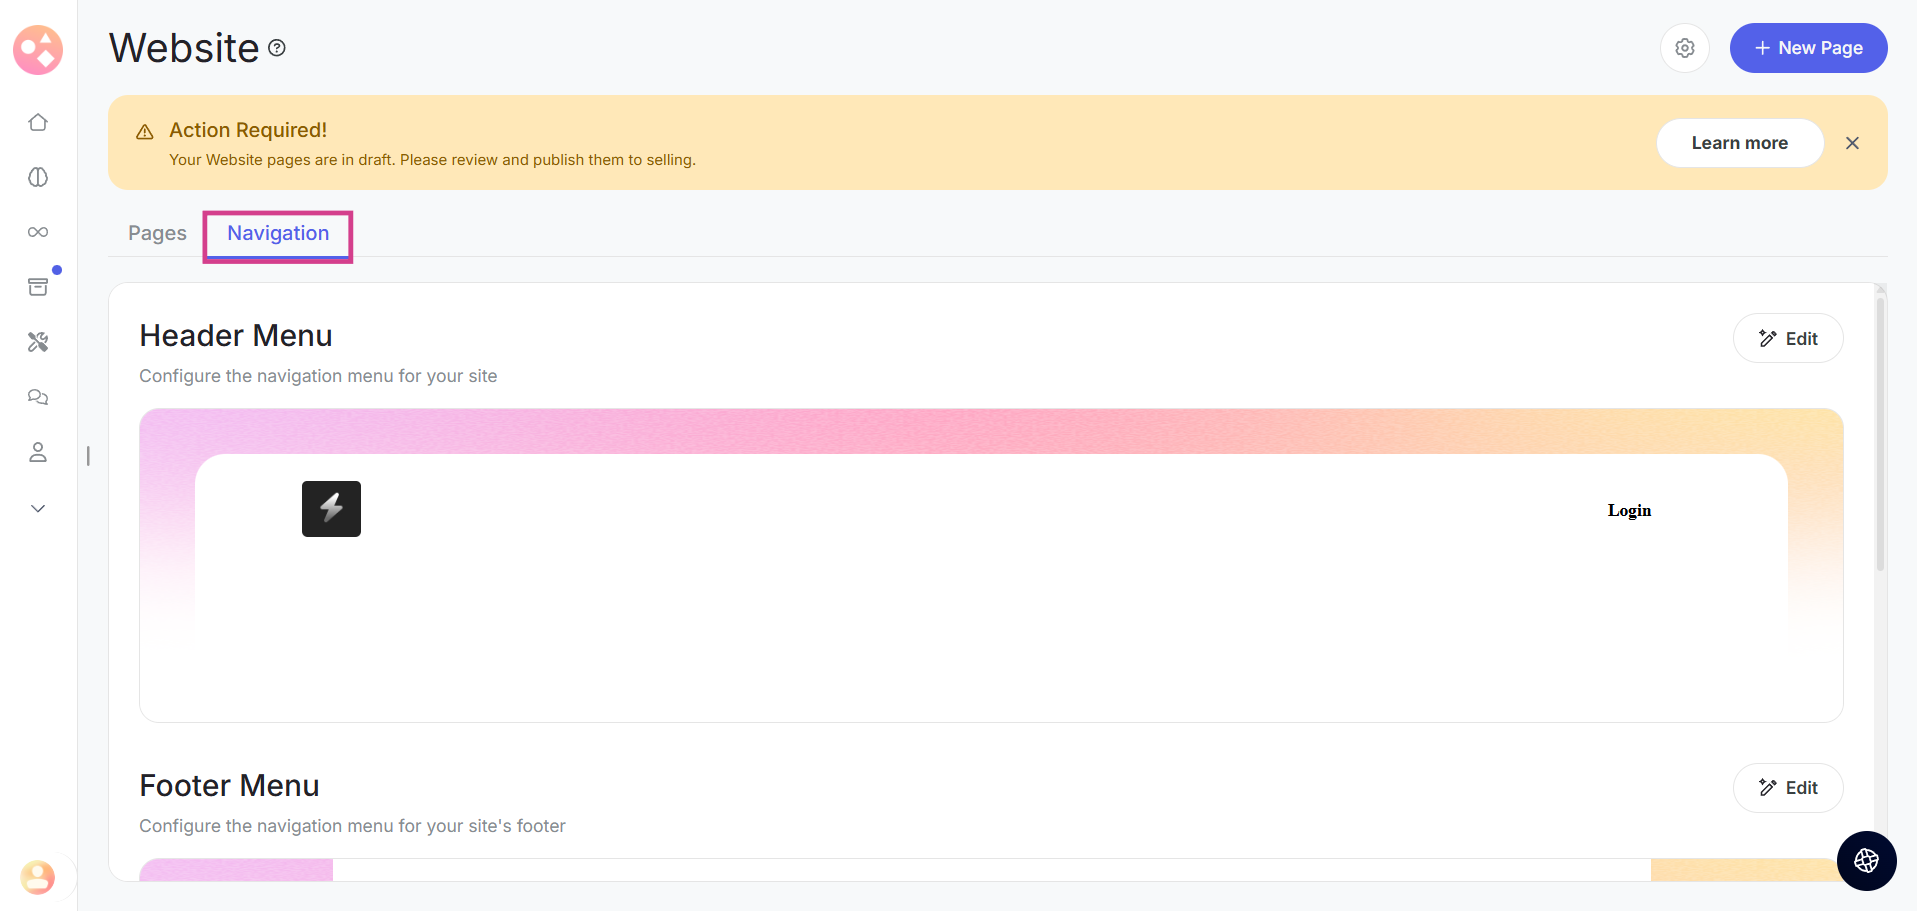Open the chat bubbles sidebar icon
1917x911 pixels.
coord(38,397)
